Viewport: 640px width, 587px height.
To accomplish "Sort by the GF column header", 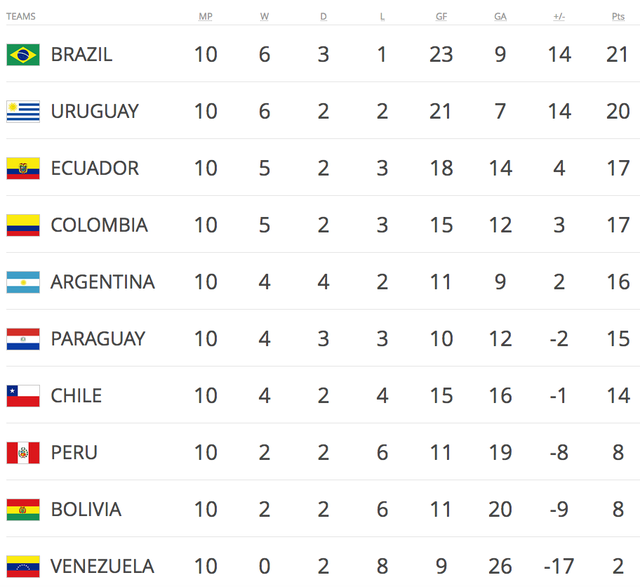I will click(441, 17).
